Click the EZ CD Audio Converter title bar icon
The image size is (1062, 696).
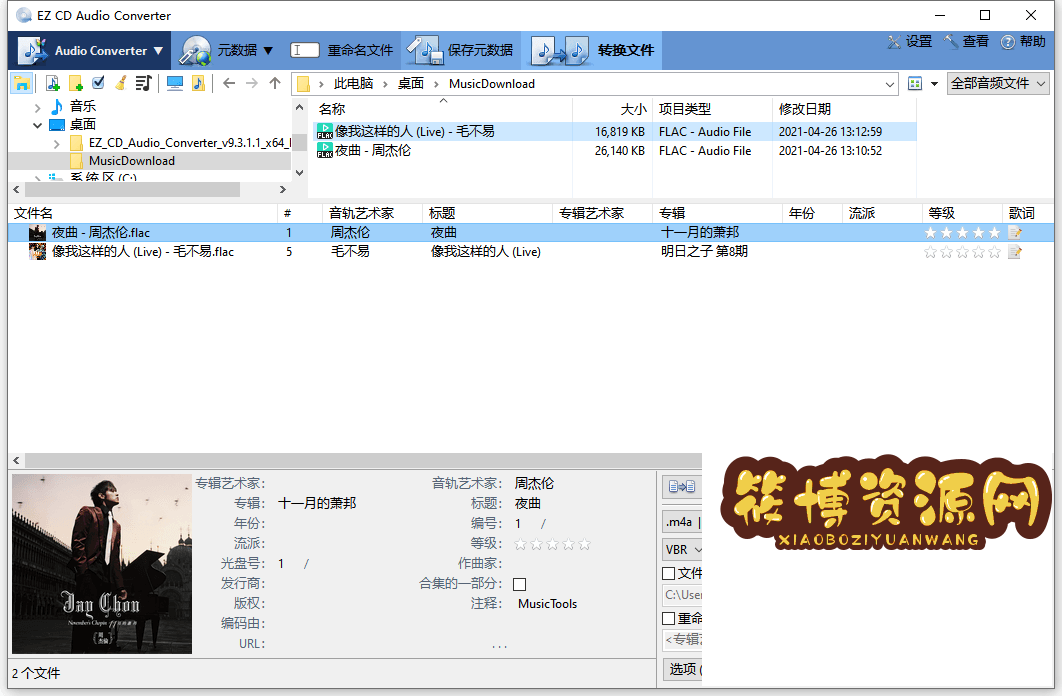(x=23, y=15)
